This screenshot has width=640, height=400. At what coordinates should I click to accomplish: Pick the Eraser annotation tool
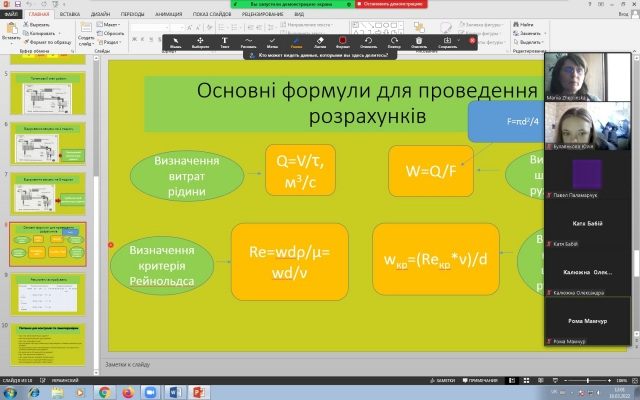(x=320, y=41)
